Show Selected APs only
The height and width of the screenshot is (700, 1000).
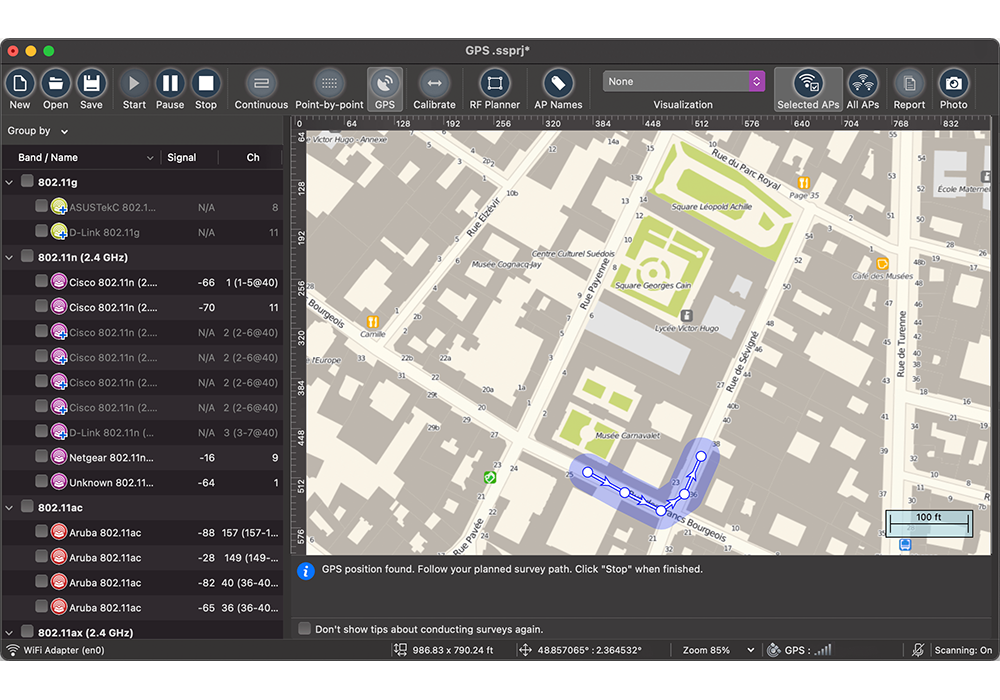click(x=808, y=89)
